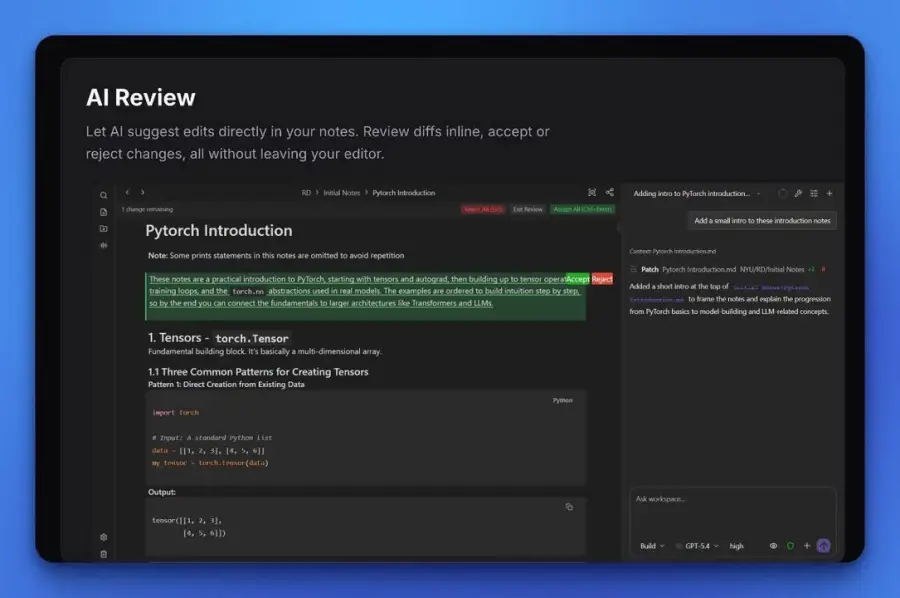Click the '1 change remaining' status text
Screen dimensions: 900x598
[x=147, y=209]
